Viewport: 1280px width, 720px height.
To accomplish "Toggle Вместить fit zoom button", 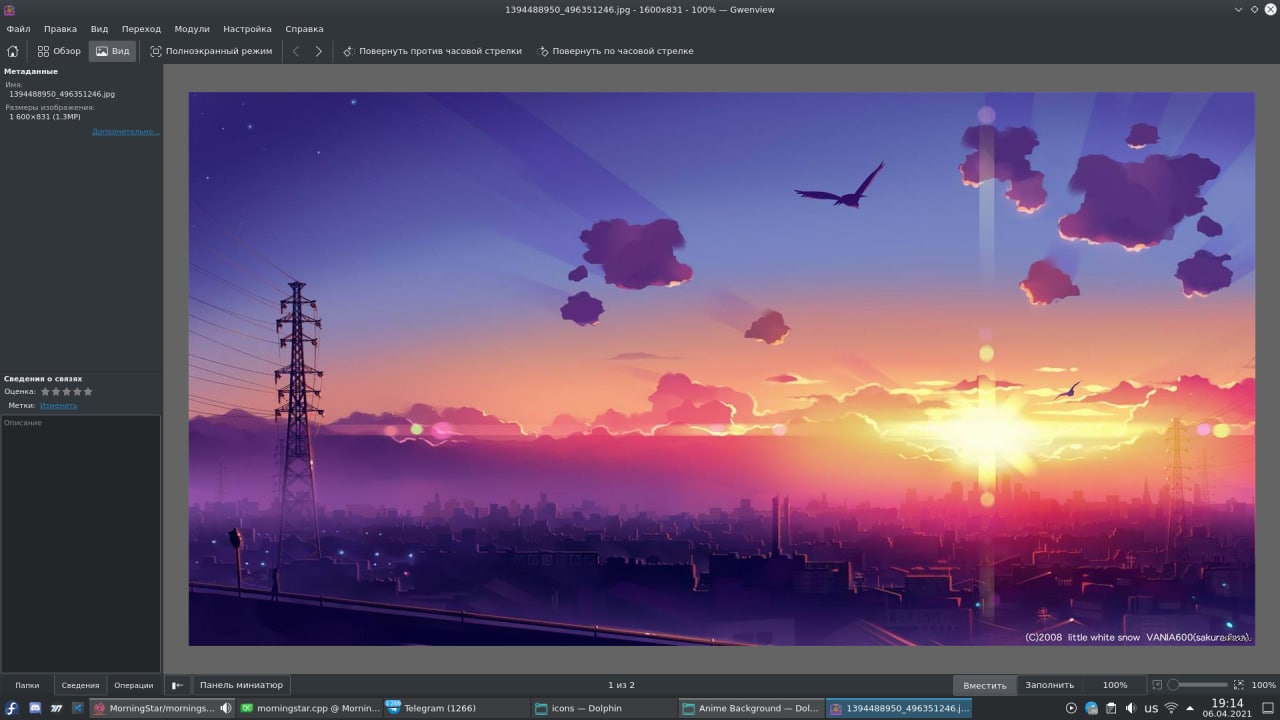I will tap(985, 685).
